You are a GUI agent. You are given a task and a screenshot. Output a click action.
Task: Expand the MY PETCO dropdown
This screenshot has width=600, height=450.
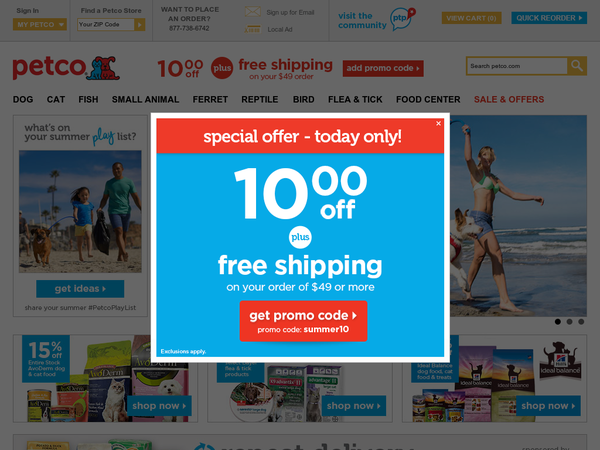pos(40,24)
